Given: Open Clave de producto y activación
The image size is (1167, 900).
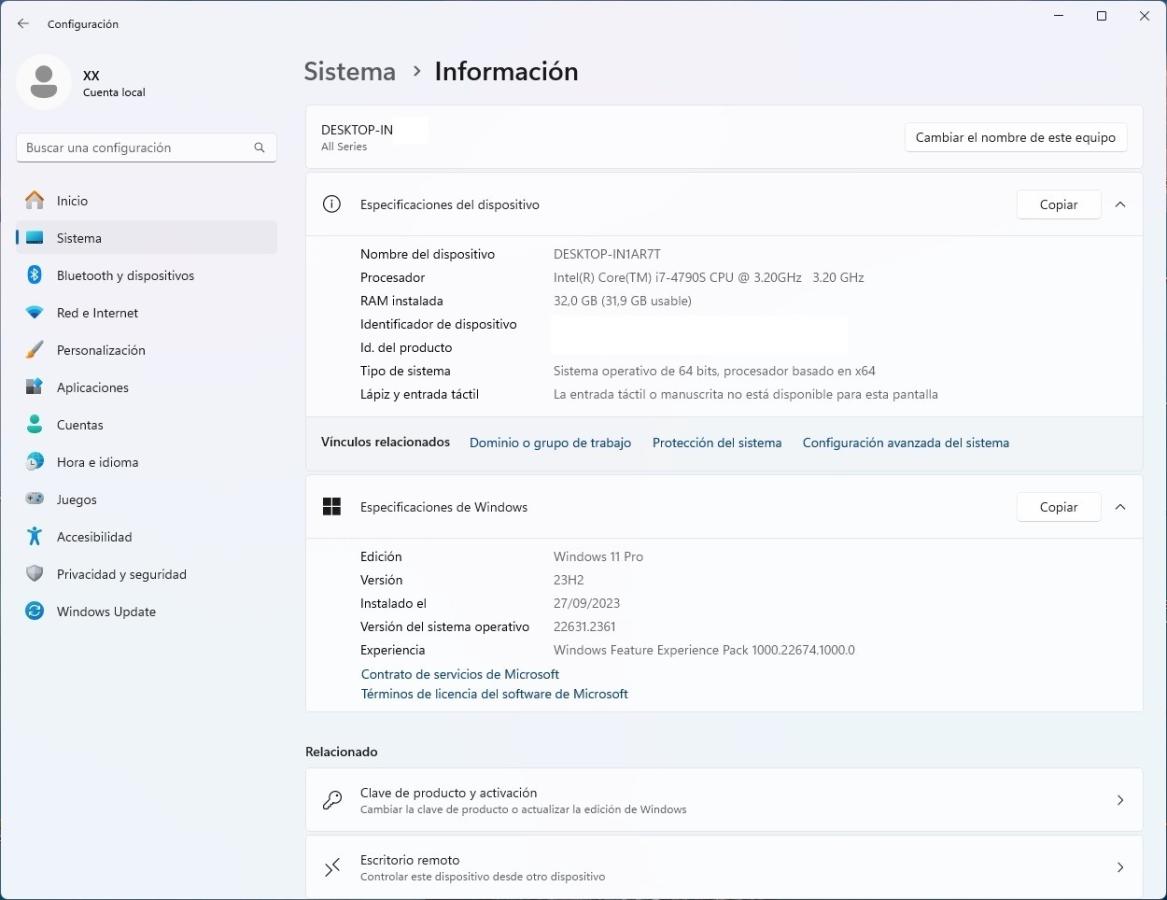Looking at the screenshot, I should pos(723,800).
